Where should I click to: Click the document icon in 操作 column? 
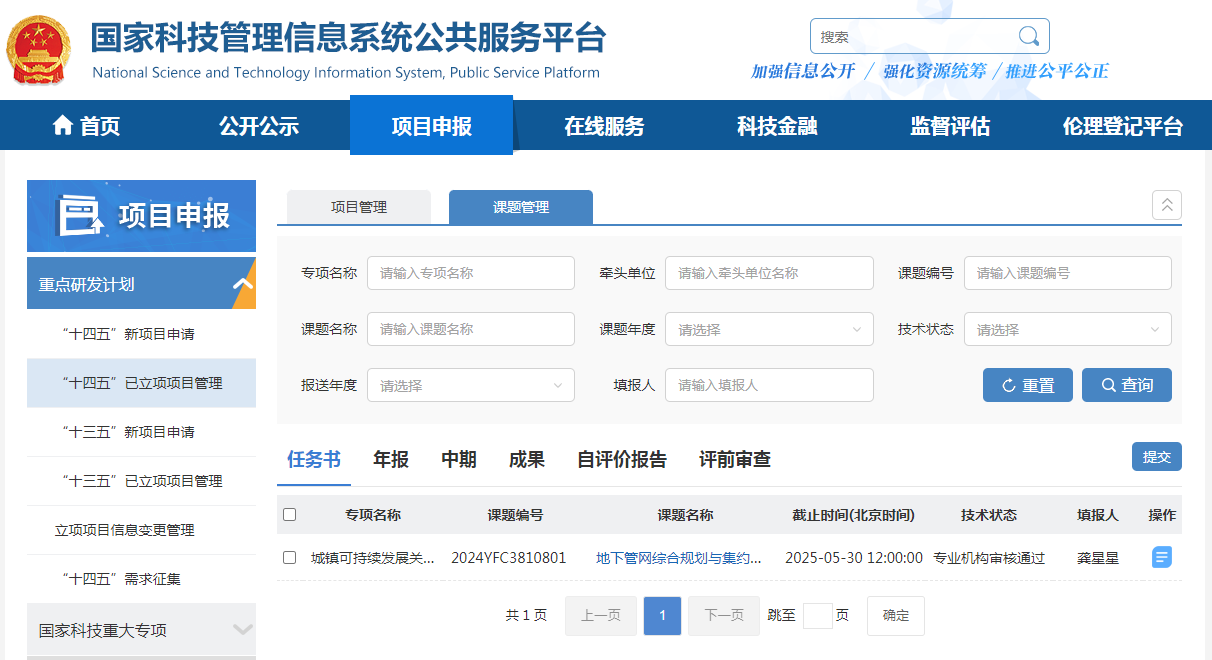coord(1161,557)
